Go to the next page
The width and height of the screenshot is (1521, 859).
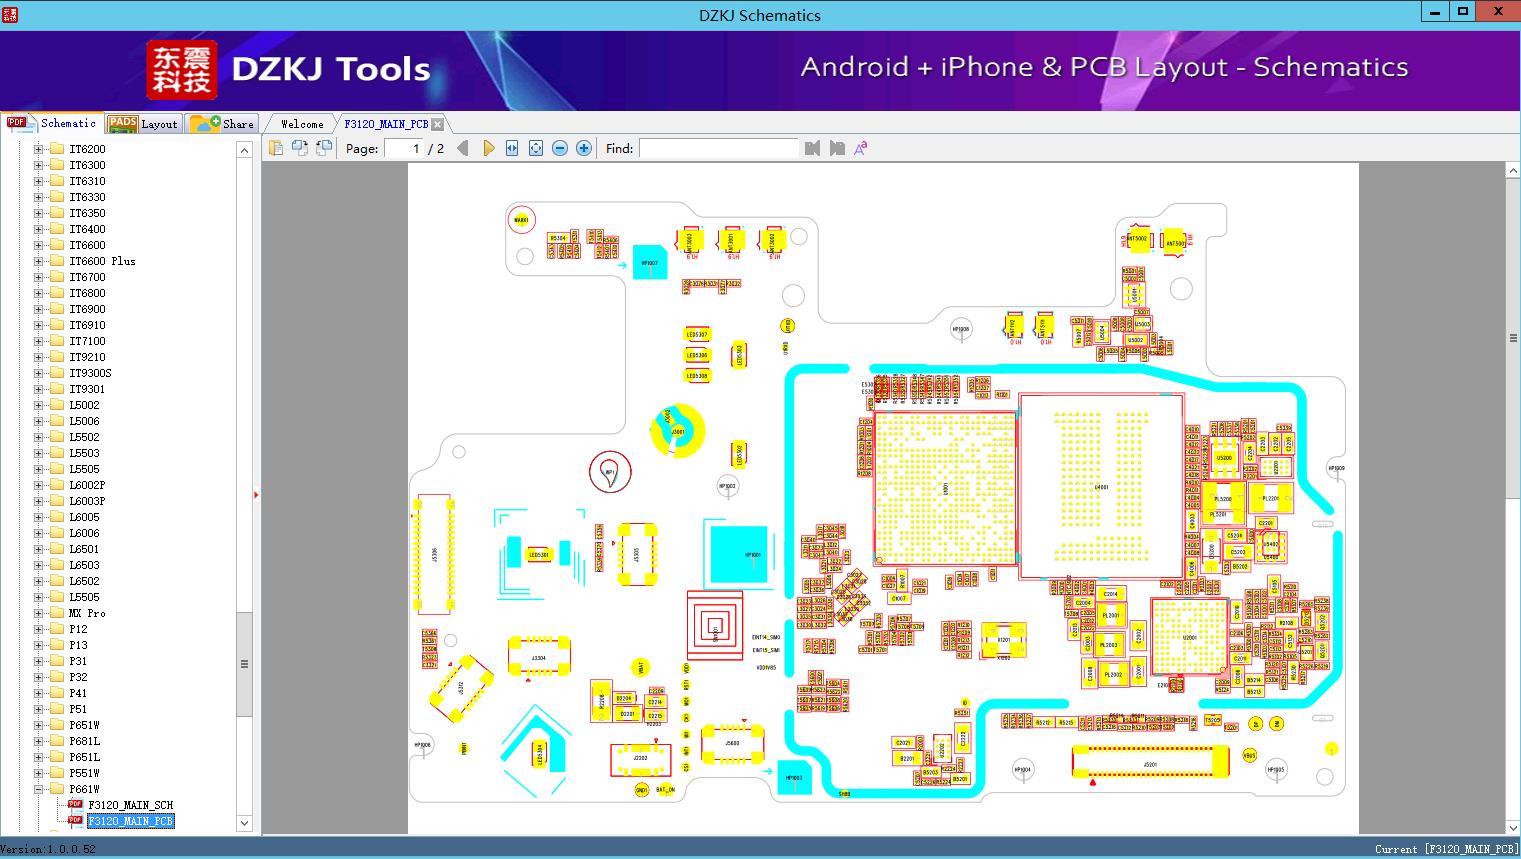(488, 148)
